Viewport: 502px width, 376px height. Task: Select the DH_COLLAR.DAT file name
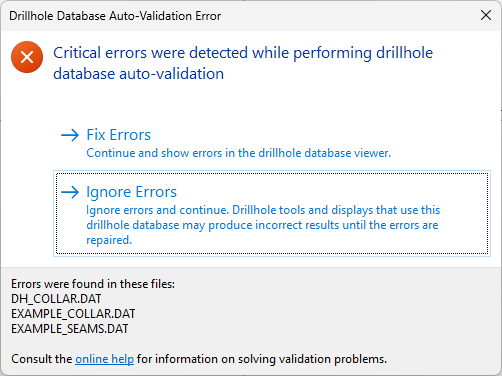(56, 299)
